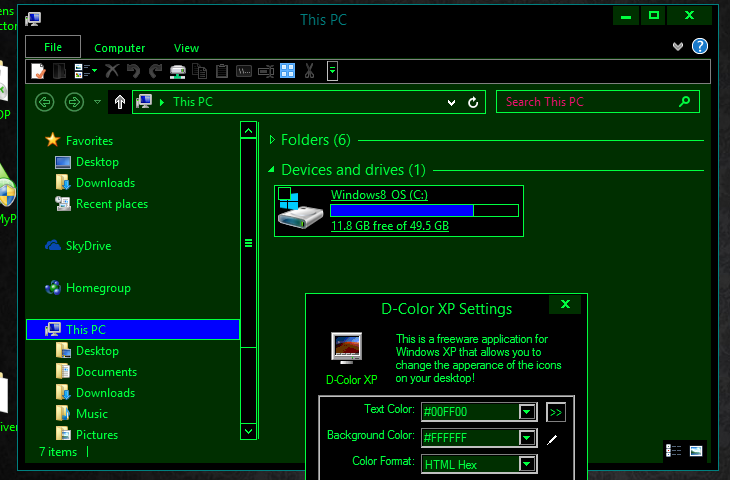Click navigation pane scroll down arrow

pyautogui.click(x=249, y=431)
